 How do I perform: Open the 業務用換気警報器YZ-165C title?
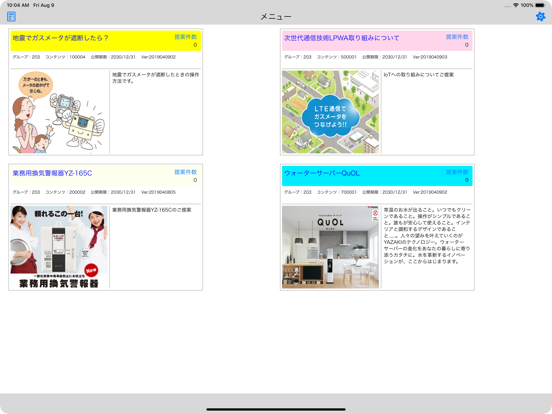[x=52, y=173]
